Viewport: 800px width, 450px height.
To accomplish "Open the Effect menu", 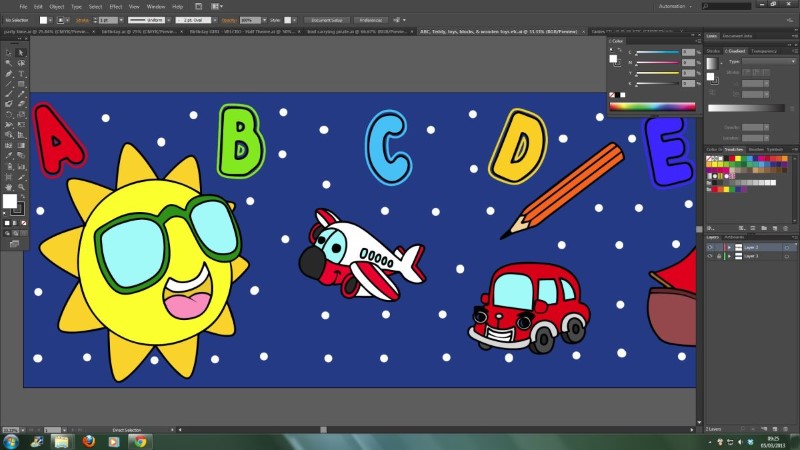I will tap(116, 6).
